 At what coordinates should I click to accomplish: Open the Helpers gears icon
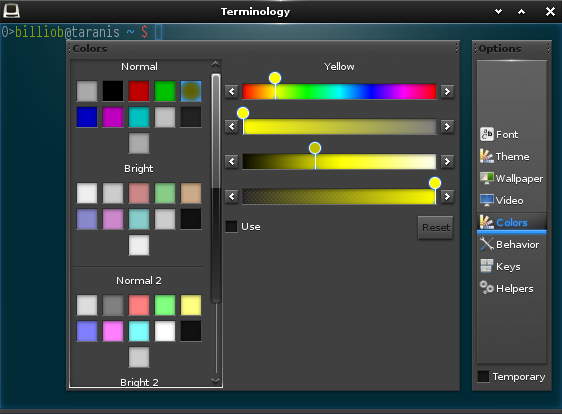486,288
